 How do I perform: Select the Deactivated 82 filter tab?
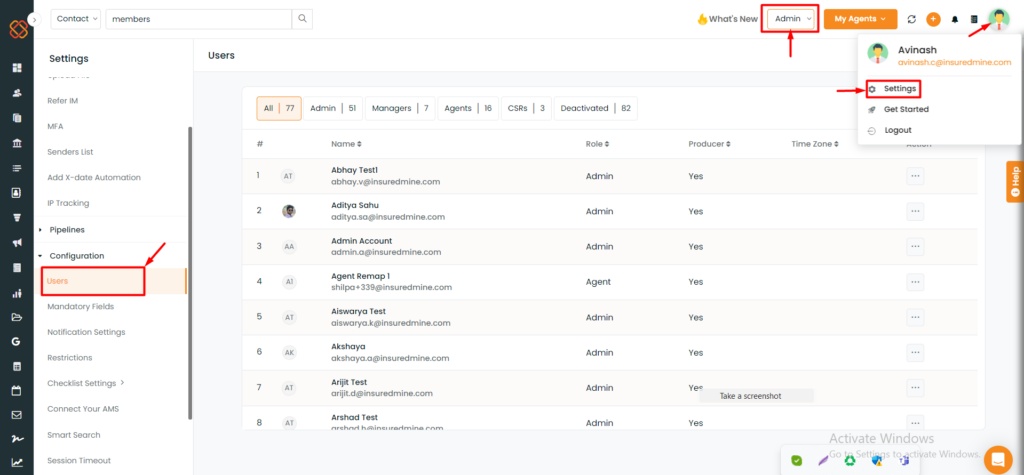pos(596,108)
